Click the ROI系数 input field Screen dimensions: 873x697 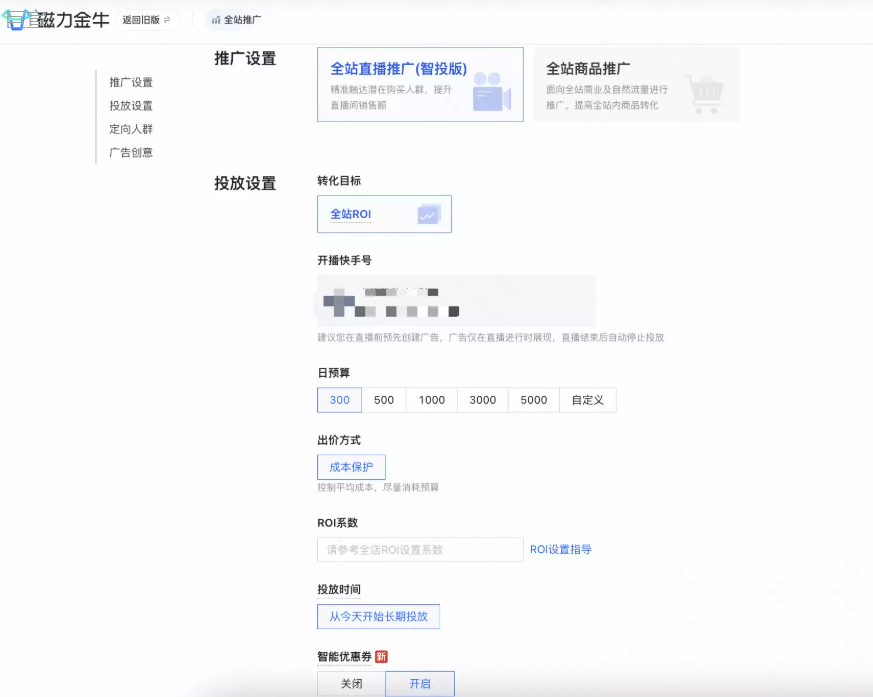[420, 549]
